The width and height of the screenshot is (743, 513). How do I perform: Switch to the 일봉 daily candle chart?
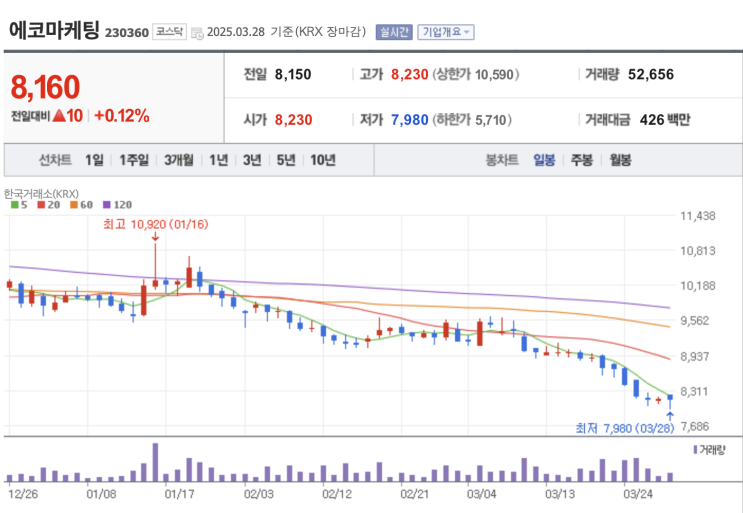[544, 160]
